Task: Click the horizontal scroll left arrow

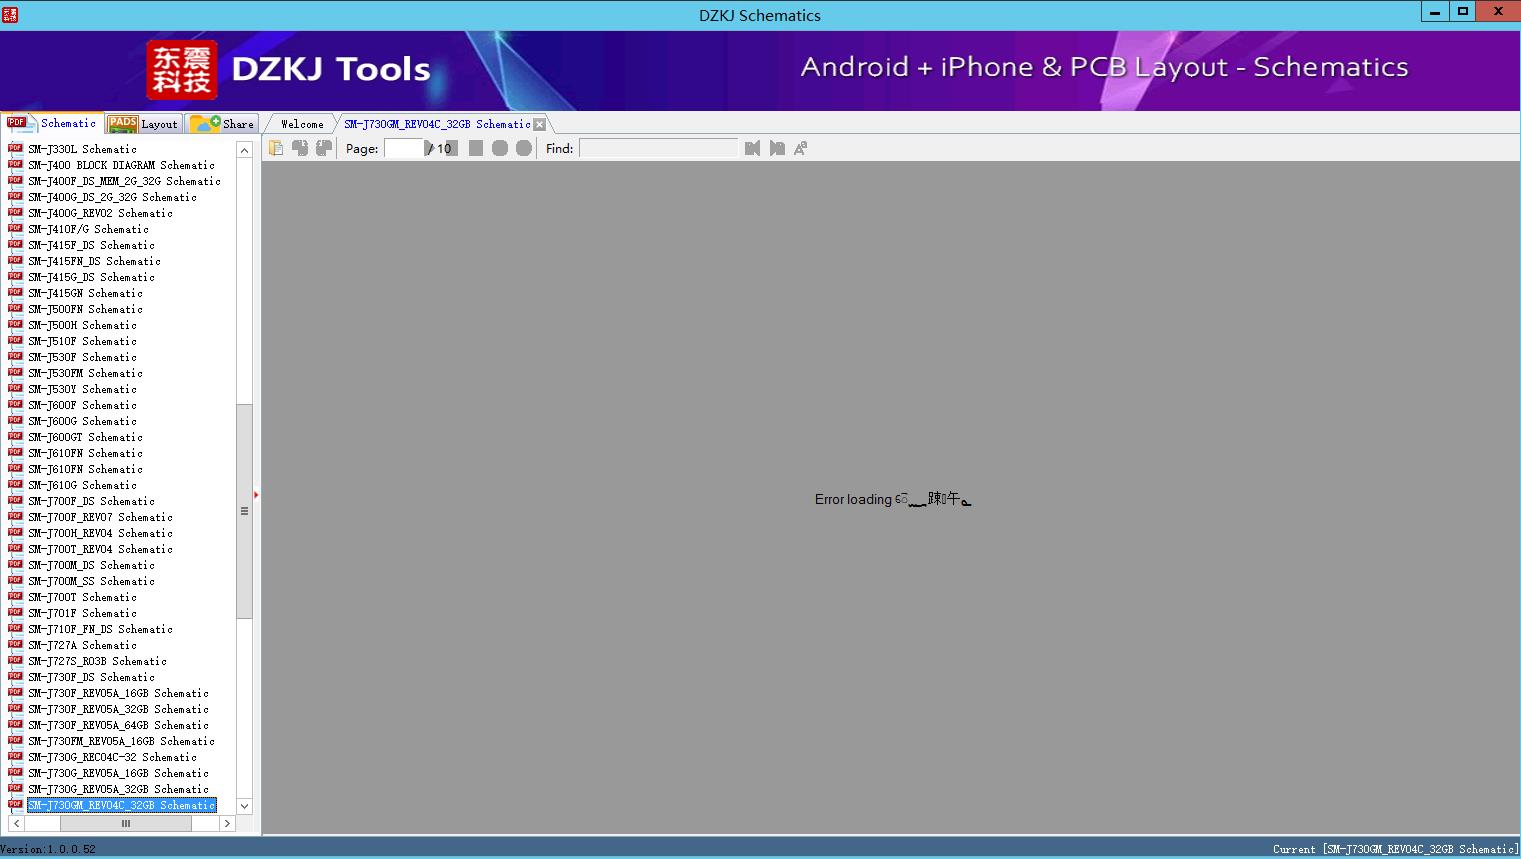Action: (x=17, y=824)
